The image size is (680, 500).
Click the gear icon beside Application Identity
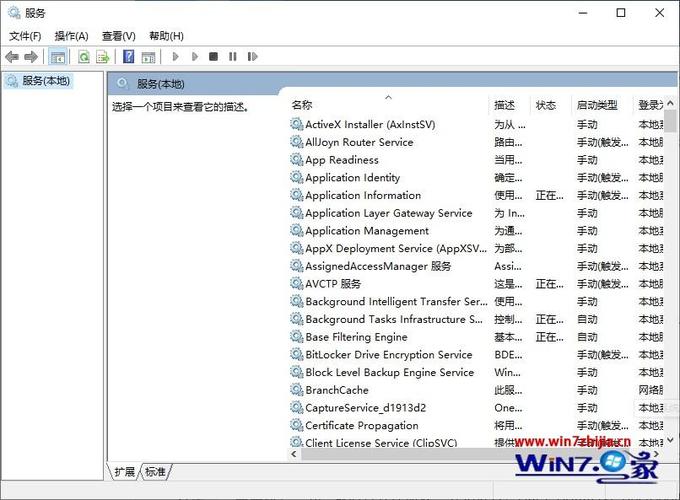point(297,177)
